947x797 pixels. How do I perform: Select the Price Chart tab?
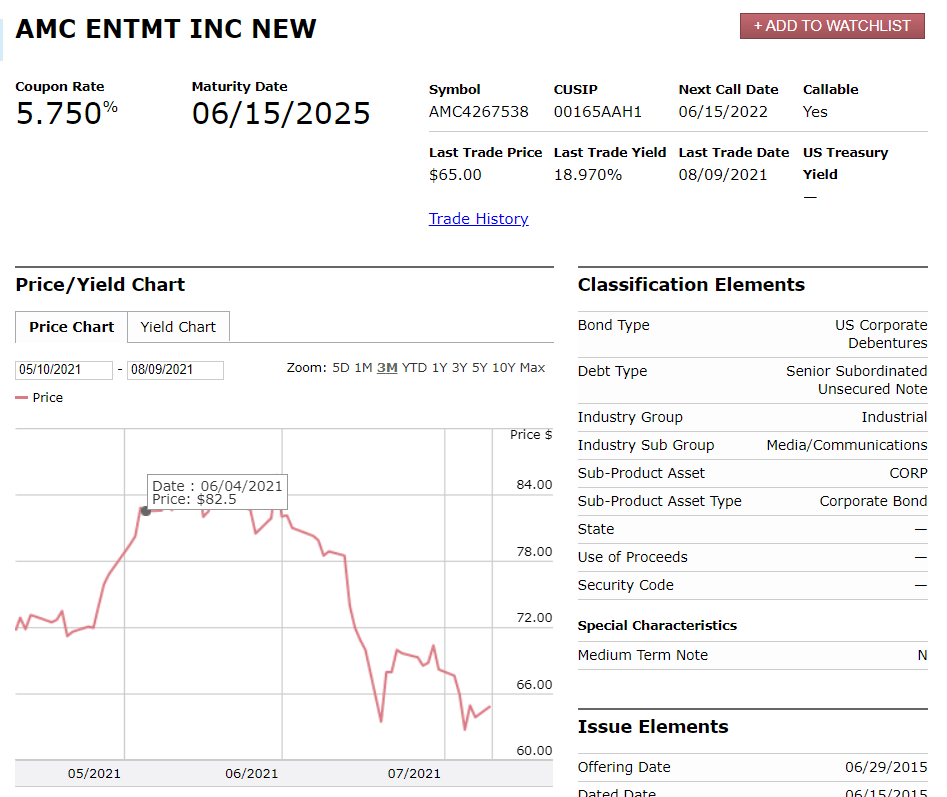71,327
